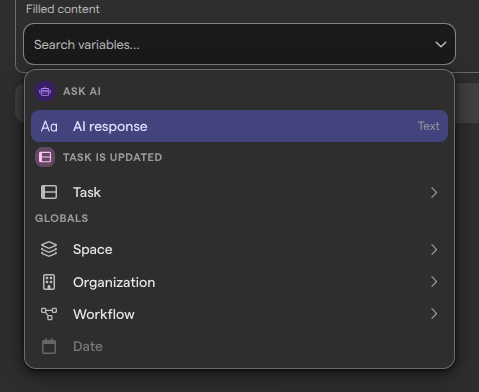
Task: Click the Ask AI robot icon
Action: click(x=45, y=91)
